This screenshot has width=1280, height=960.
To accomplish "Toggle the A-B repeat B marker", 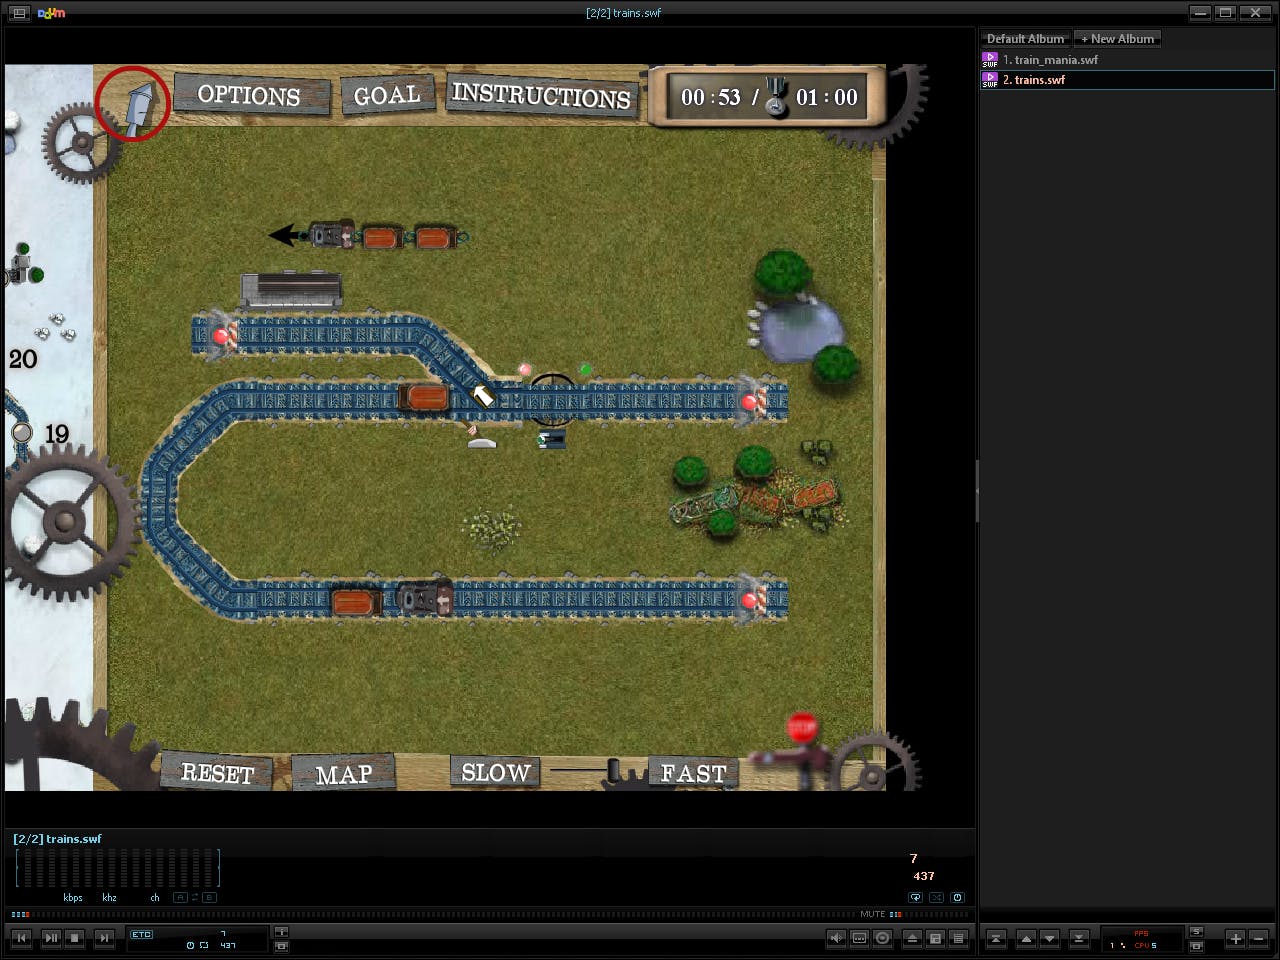I will click(208, 898).
